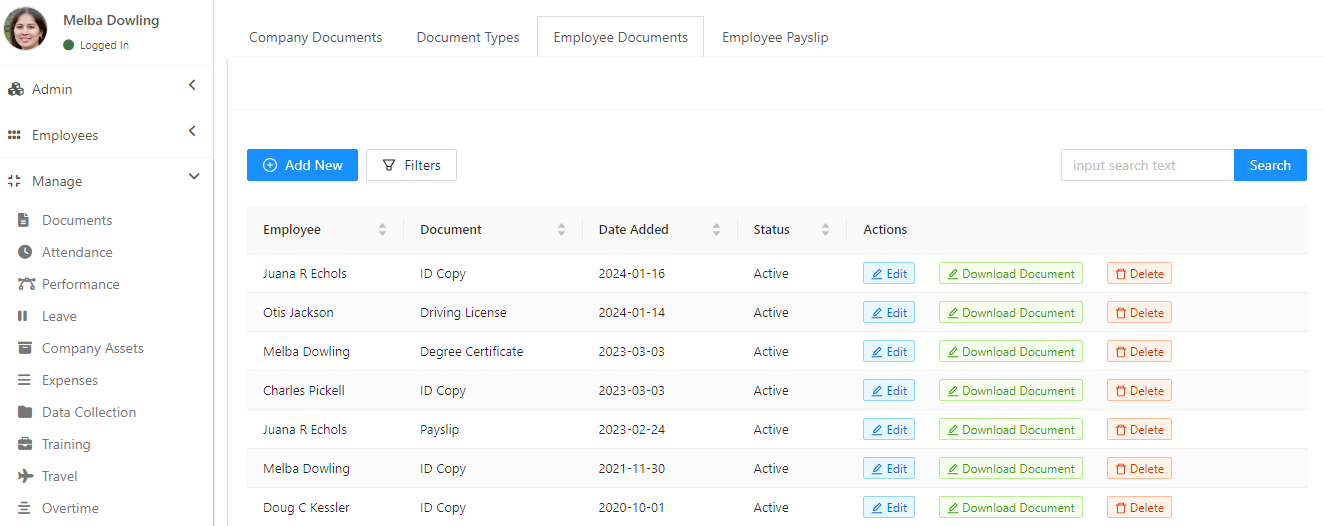Click the funnel icon on Filters button
This screenshot has width=1324, height=526.
[389, 165]
